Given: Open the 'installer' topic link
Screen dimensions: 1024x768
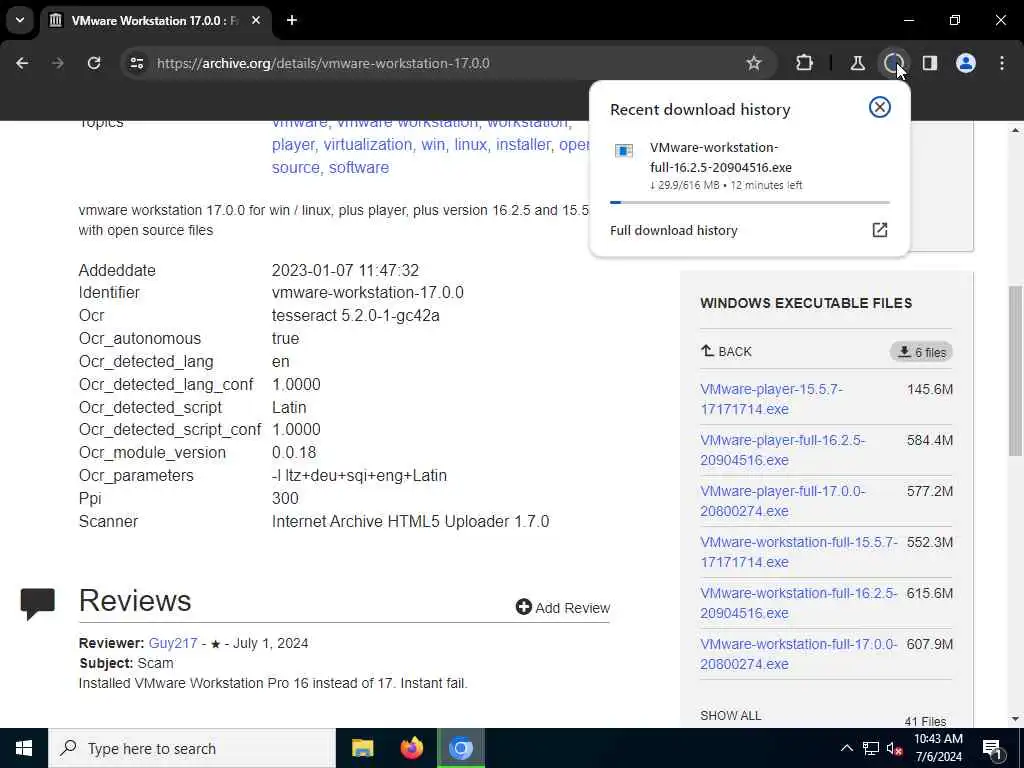Looking at the screenshot, I should [522, 144].
